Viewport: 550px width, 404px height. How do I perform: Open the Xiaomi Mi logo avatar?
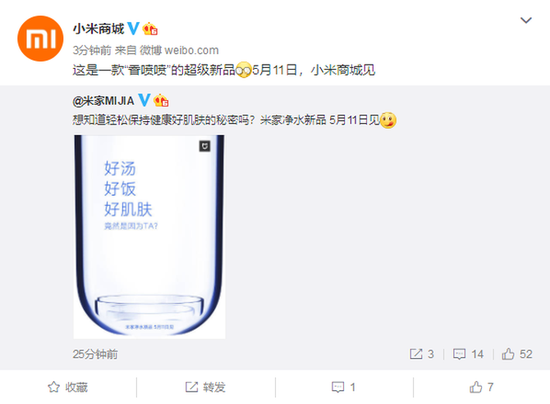coord(40,39)
